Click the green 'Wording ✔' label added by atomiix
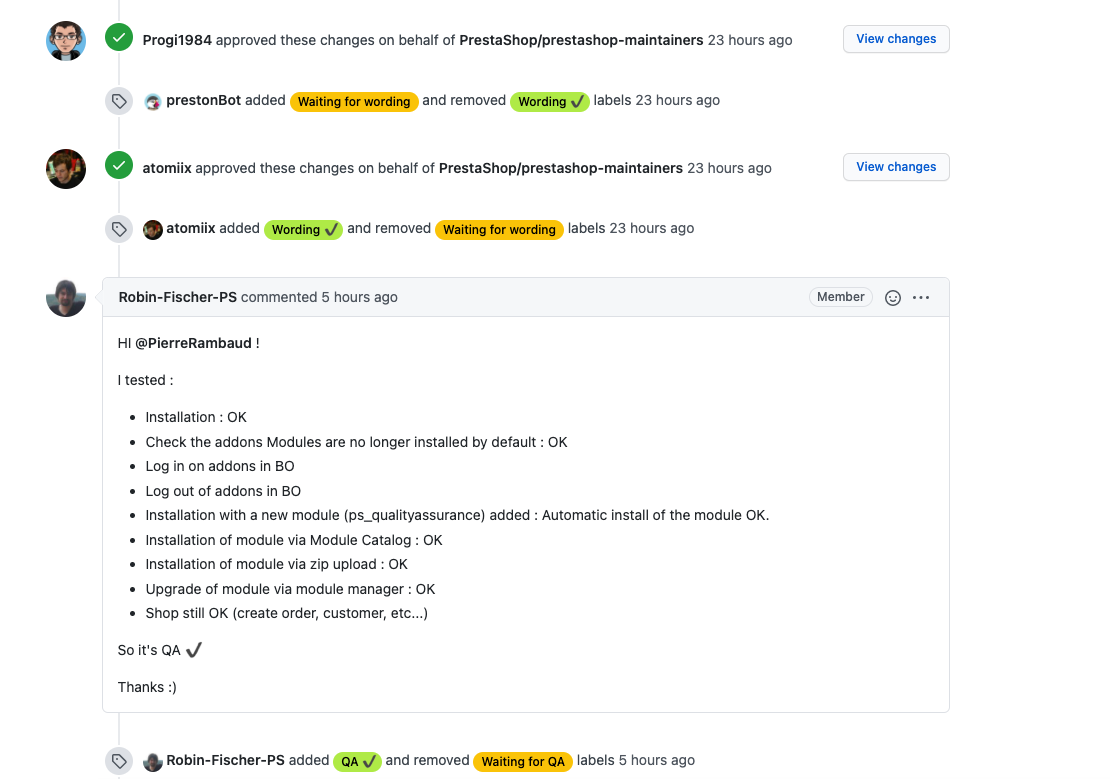Screen dimensions: 1110x779 [303, 230]
